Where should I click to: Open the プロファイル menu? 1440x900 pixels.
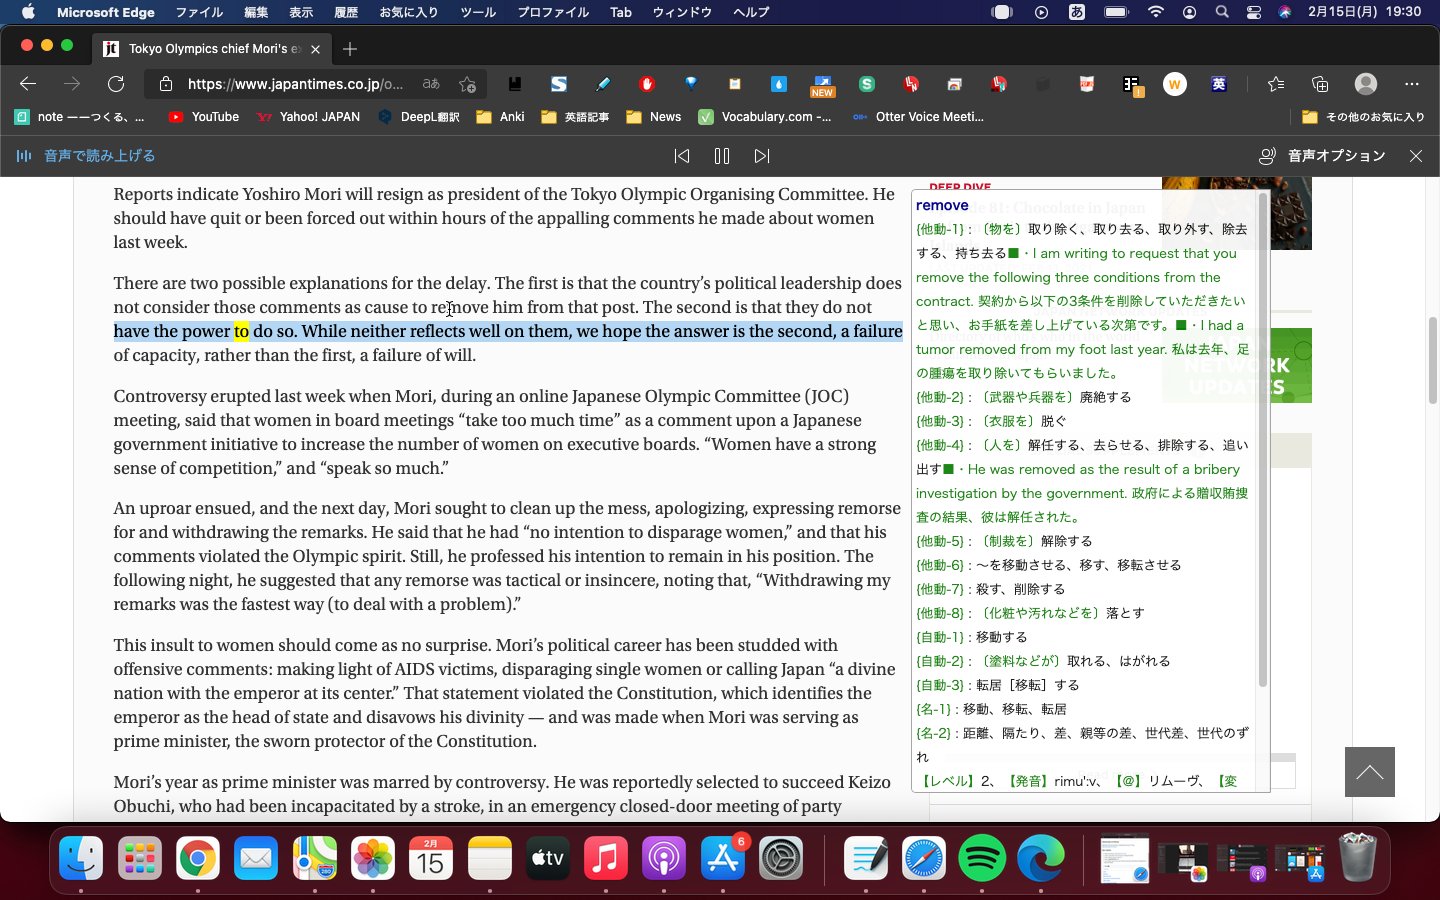click(x=553, y=12)
